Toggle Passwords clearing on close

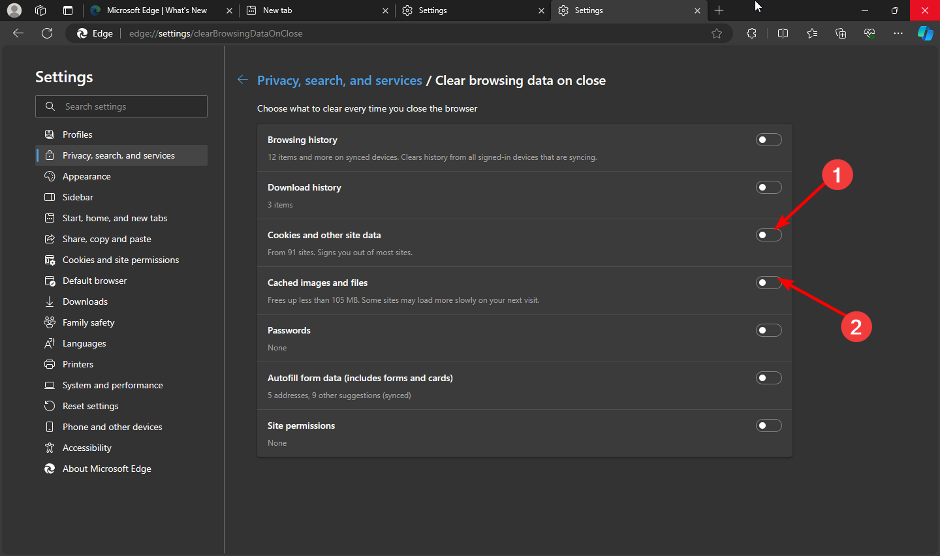click(769, 330)
